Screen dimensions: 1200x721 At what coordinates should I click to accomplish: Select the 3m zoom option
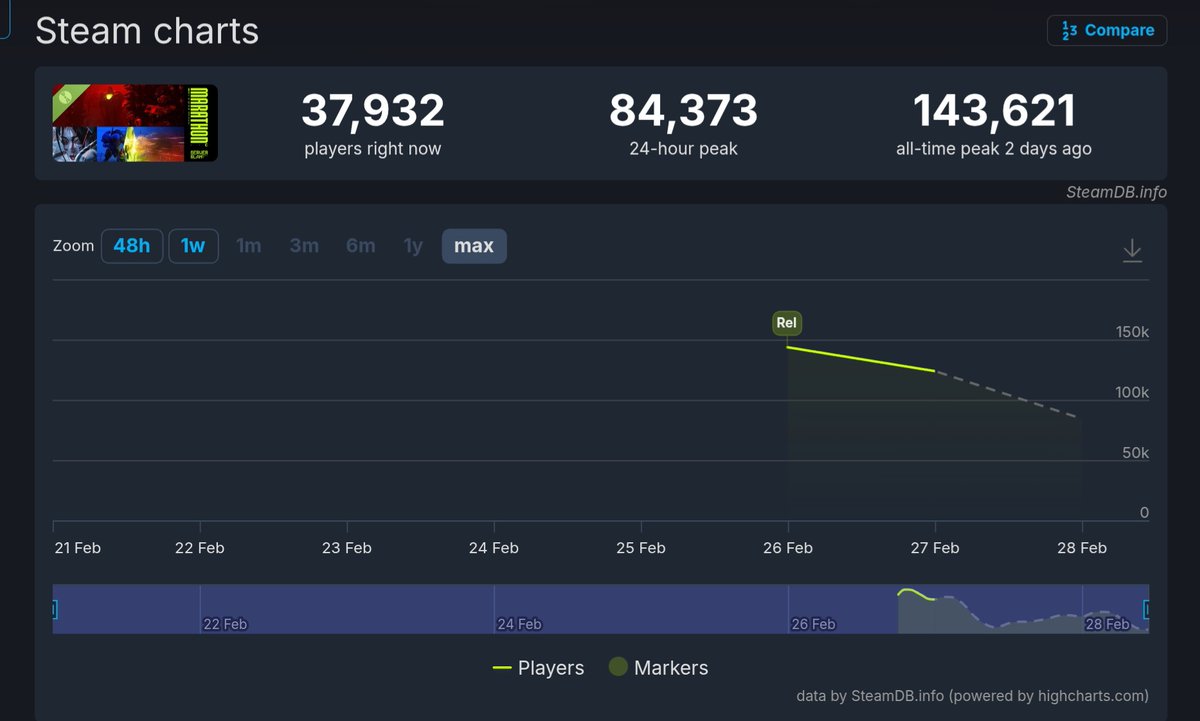pos(304,246)
